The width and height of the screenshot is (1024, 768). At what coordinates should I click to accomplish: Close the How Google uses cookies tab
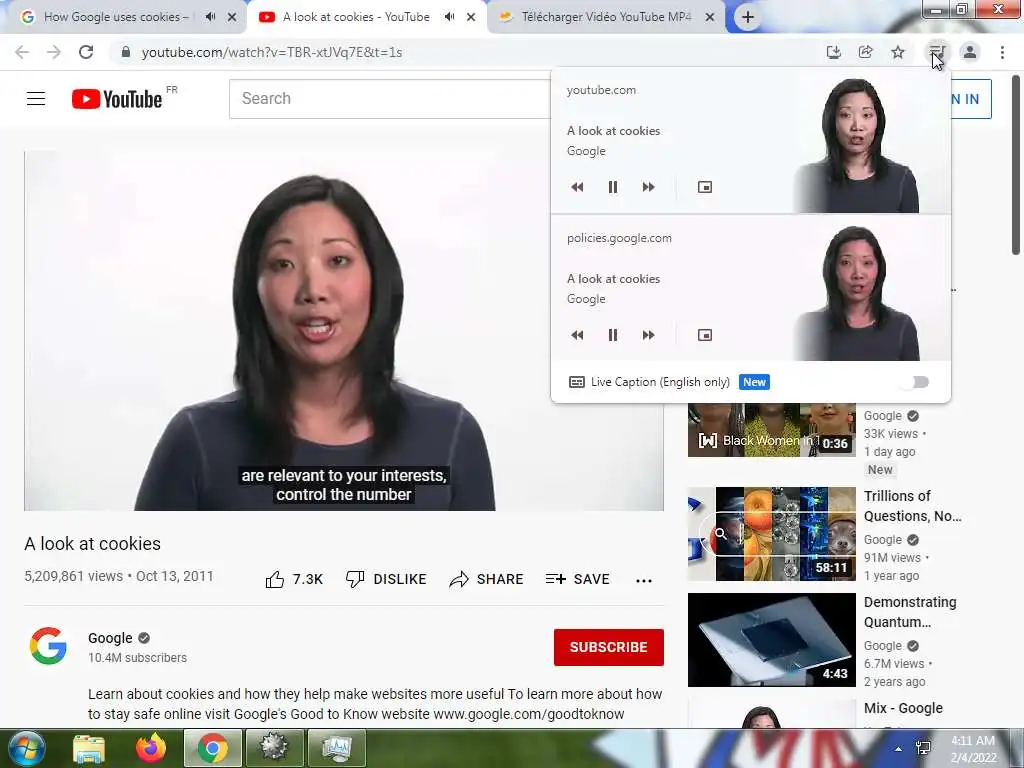coord(232,18)
